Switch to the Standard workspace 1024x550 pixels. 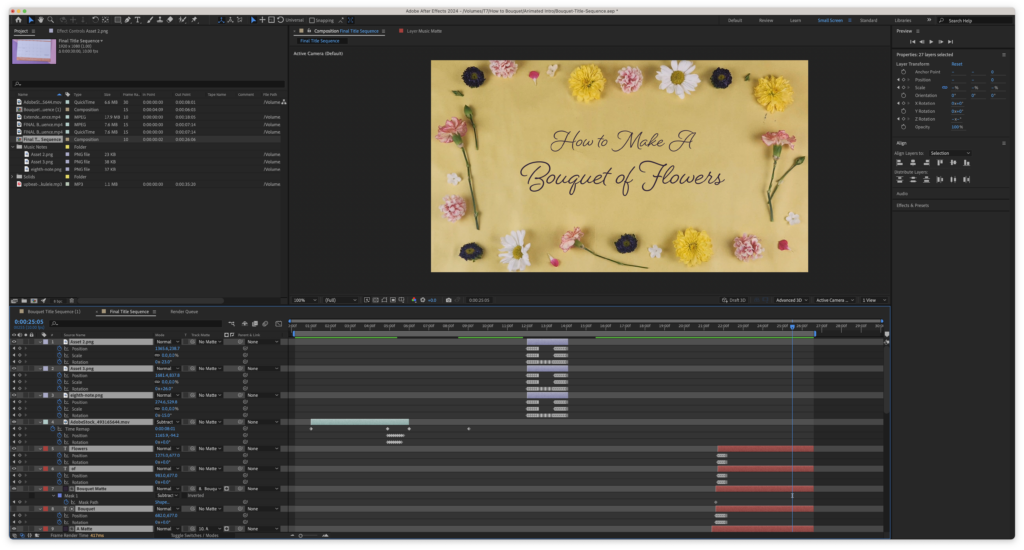click(868, 20)
